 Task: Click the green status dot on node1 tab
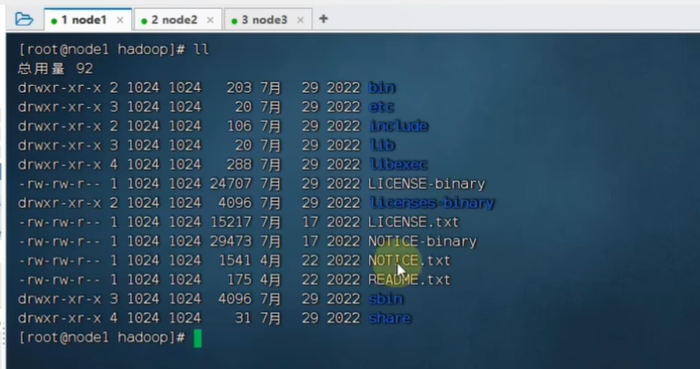(54, 21)
